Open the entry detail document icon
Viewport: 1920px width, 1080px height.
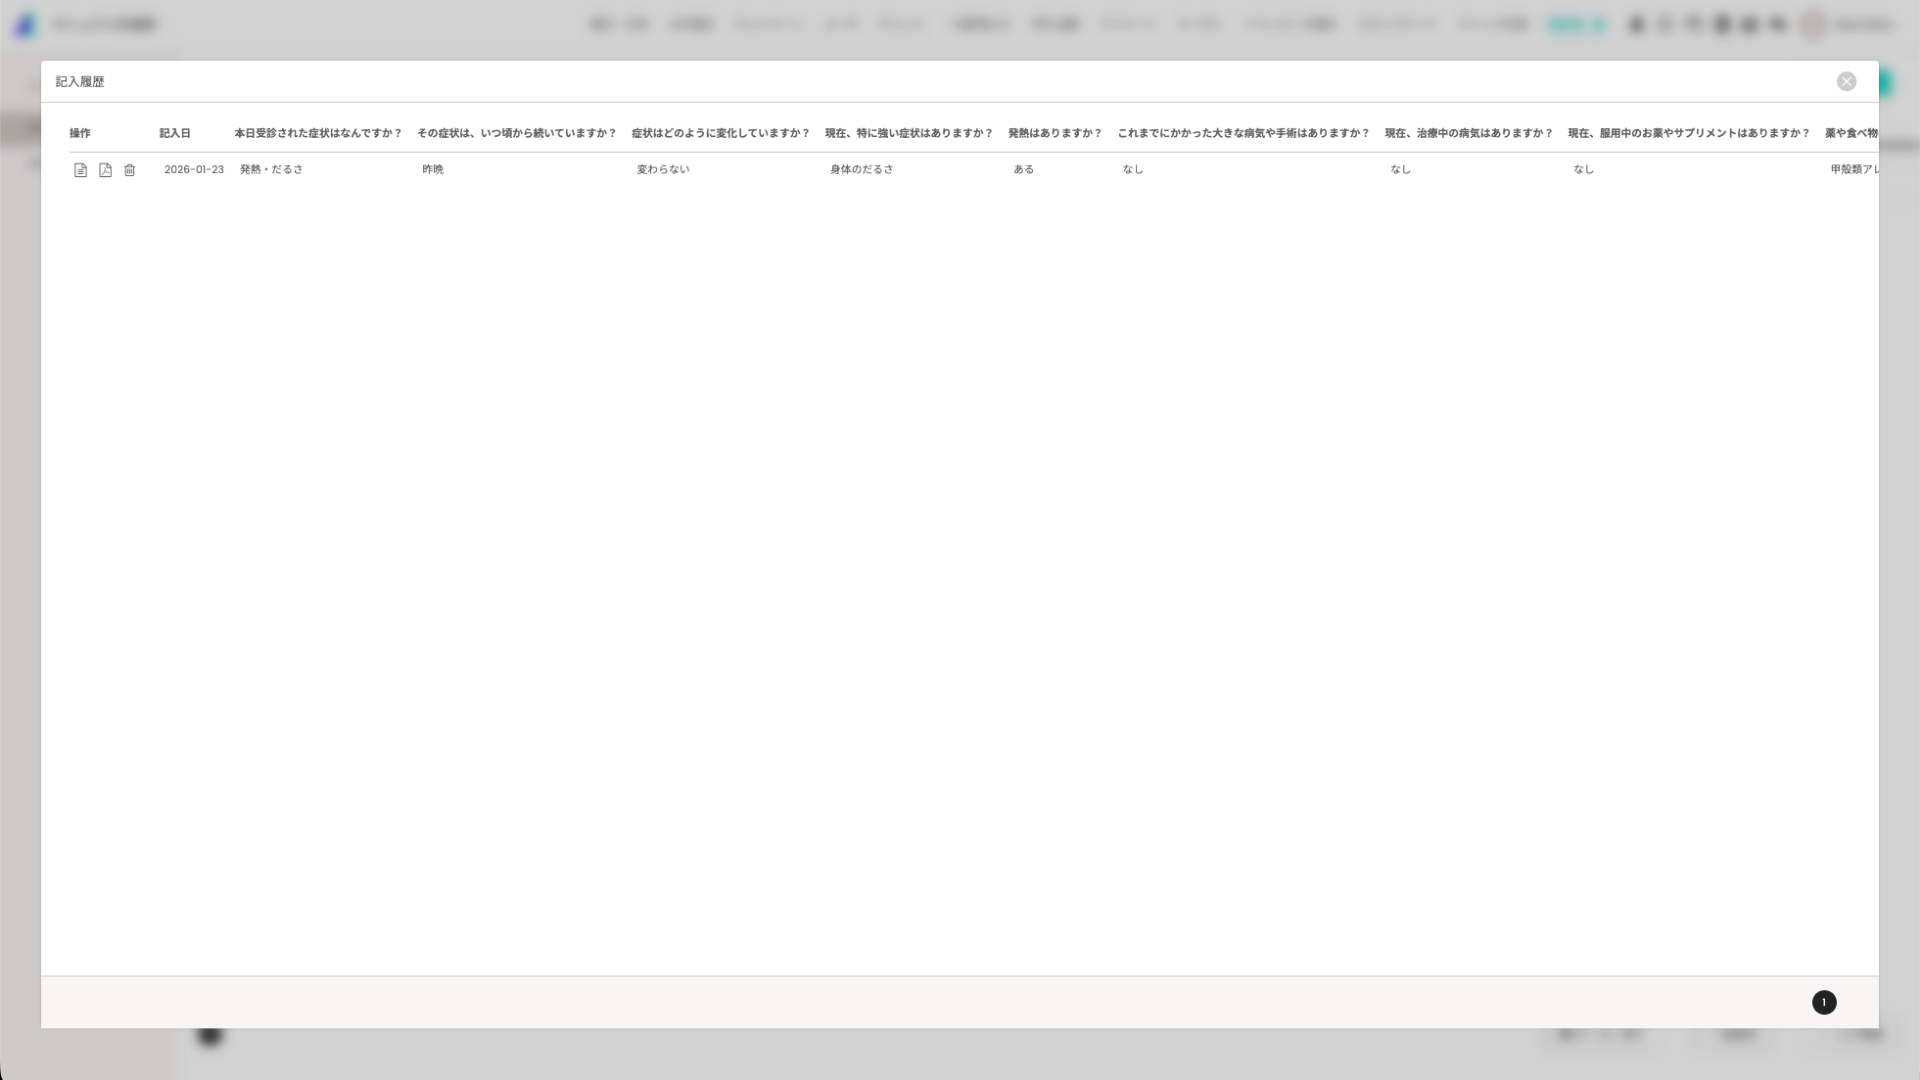(80, 170)
